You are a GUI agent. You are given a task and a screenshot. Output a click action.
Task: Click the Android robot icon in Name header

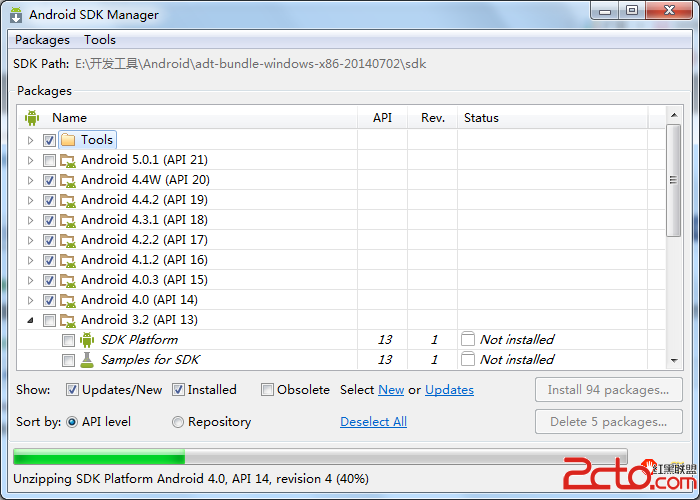(x=32, y=118)
